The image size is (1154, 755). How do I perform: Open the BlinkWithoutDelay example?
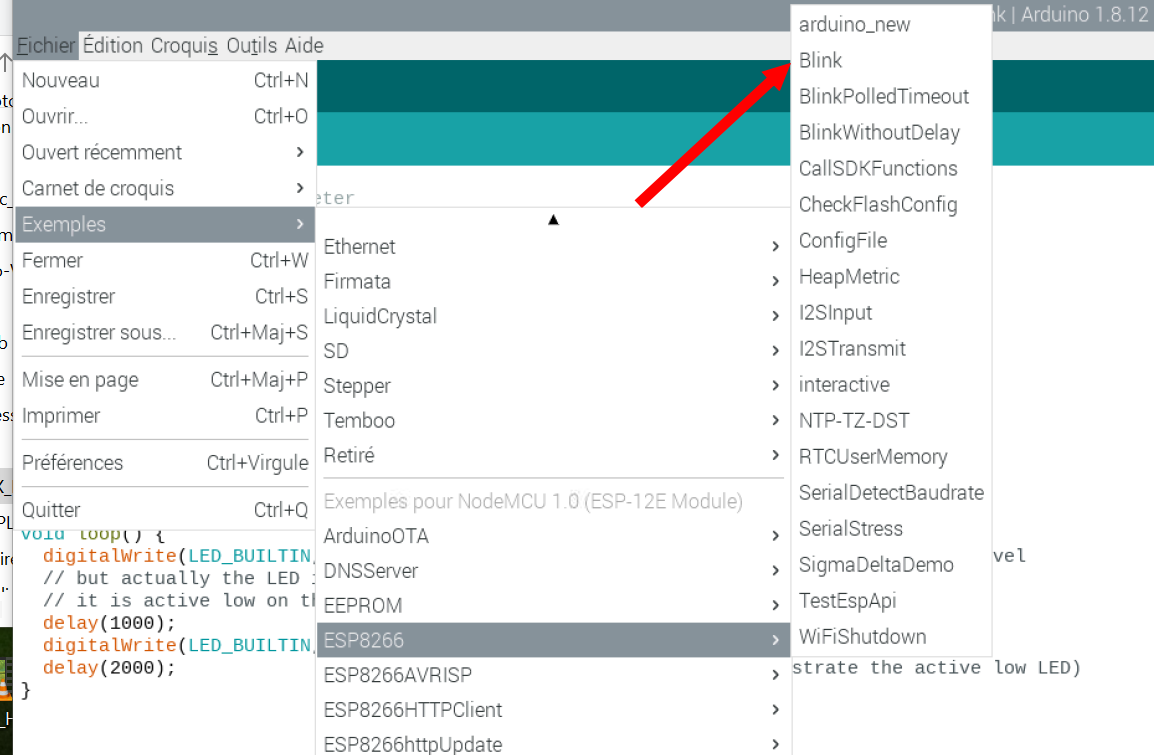point(891,132)
